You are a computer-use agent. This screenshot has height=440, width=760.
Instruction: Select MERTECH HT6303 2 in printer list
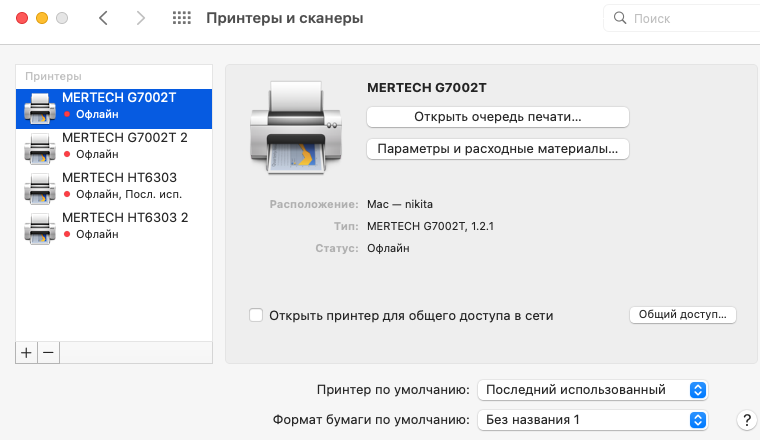pos(125,217)
